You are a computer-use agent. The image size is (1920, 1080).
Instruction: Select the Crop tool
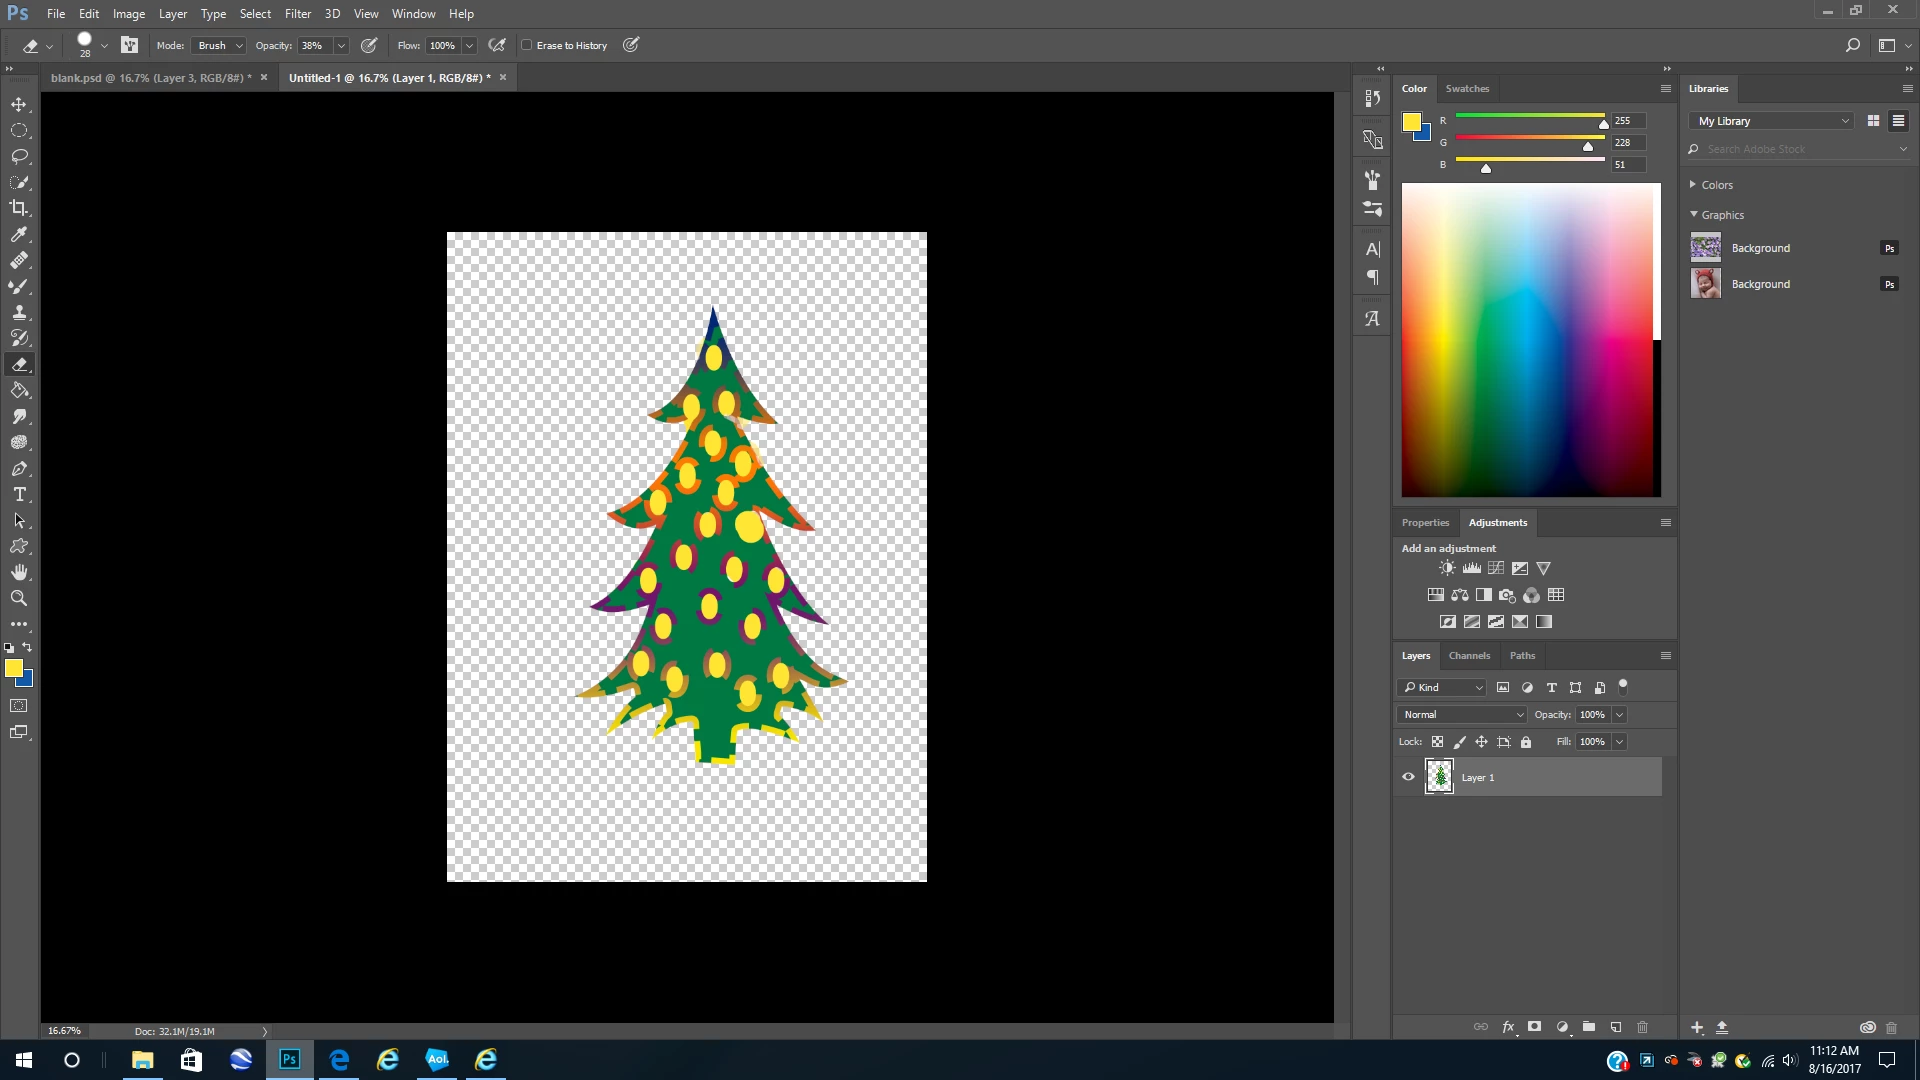[19, 208]
